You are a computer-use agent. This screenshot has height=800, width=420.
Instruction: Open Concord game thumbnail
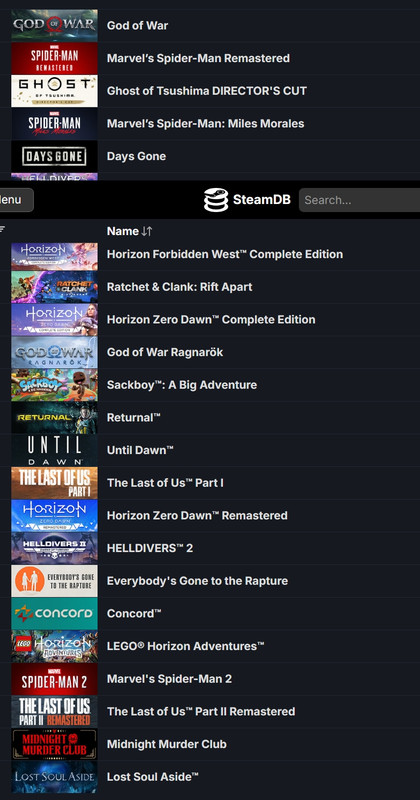tap(54, 613)
